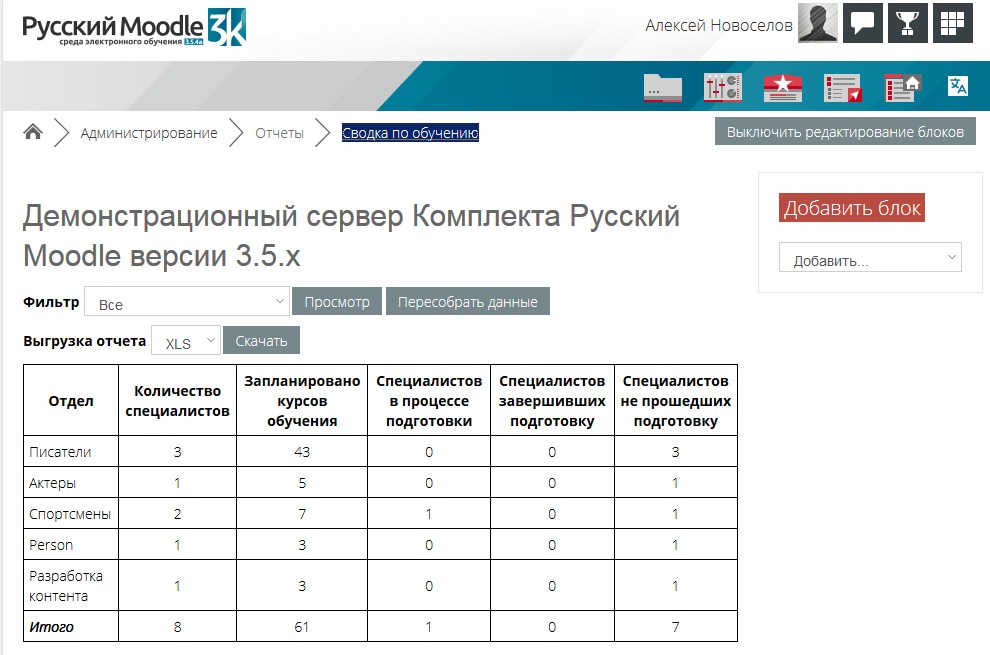Click the Специалистов в процессе подготовки header
990x655 pixels.
429,400
